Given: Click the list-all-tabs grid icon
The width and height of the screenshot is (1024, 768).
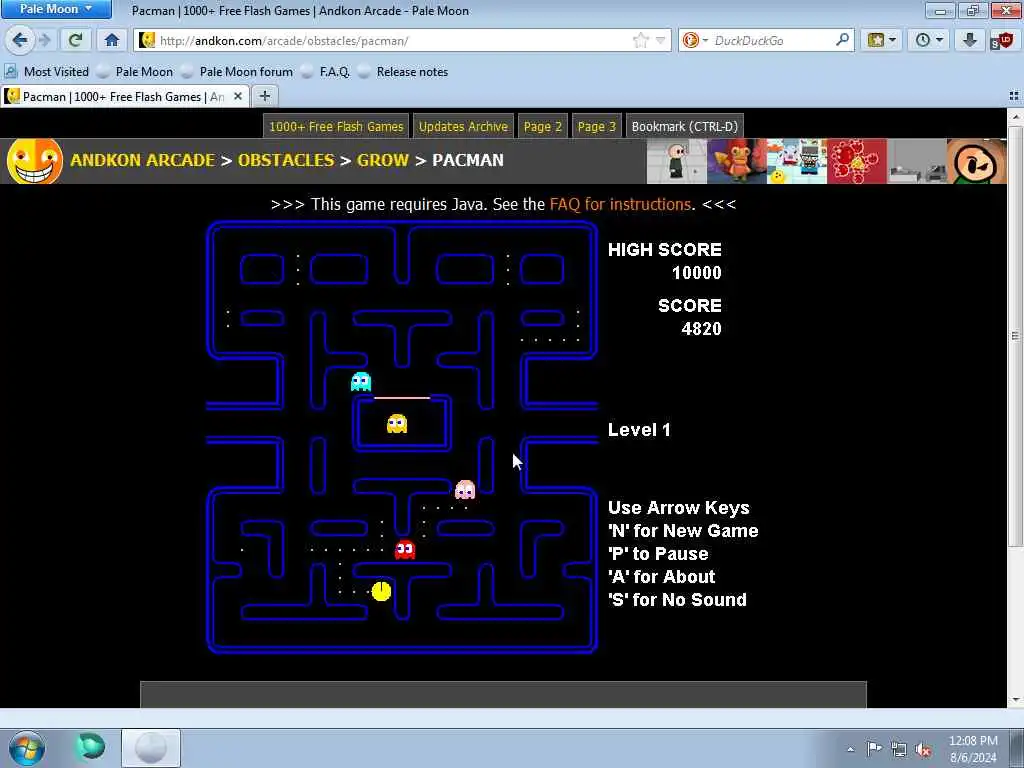Looking at the screenshot, I should pos(1014,97).
